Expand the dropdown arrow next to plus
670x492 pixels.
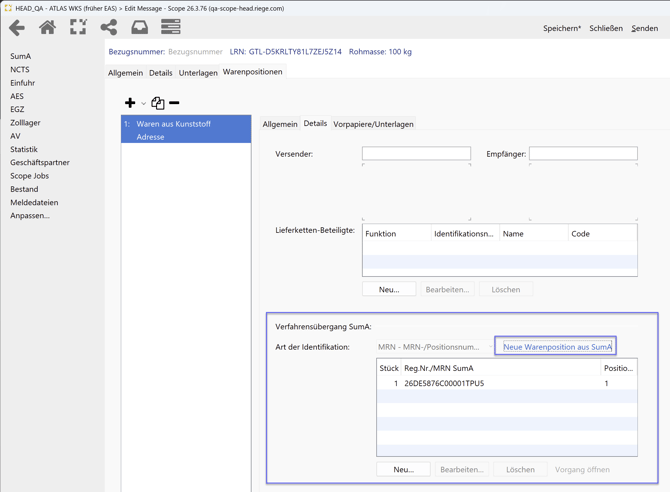[144, 104]
